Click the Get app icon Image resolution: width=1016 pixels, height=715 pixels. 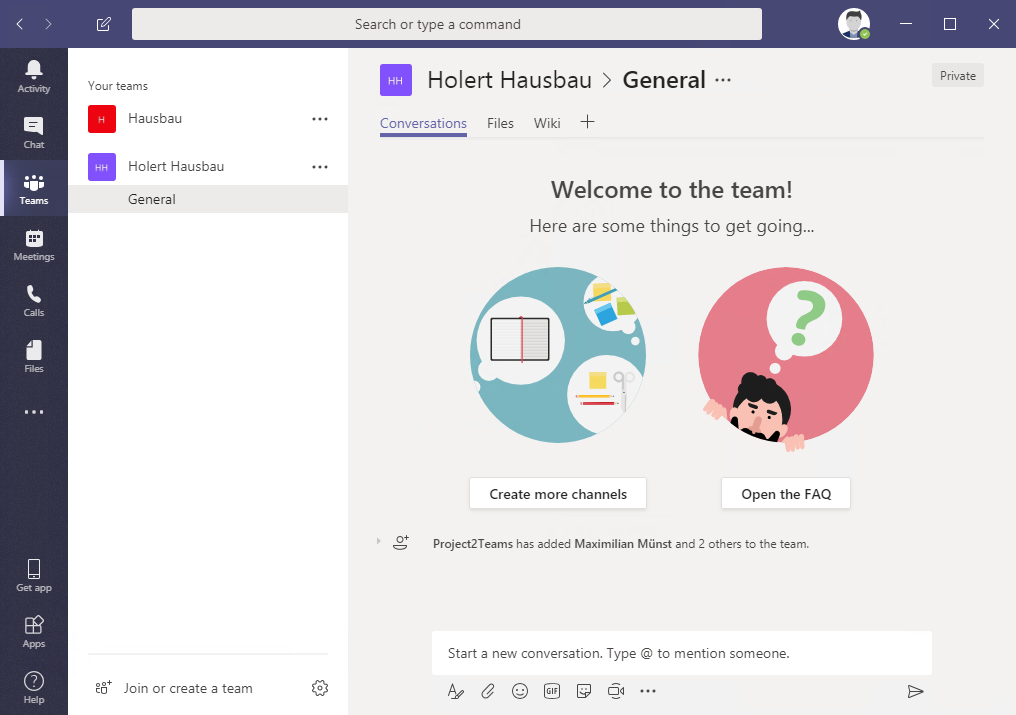click(x=34, y=576)
